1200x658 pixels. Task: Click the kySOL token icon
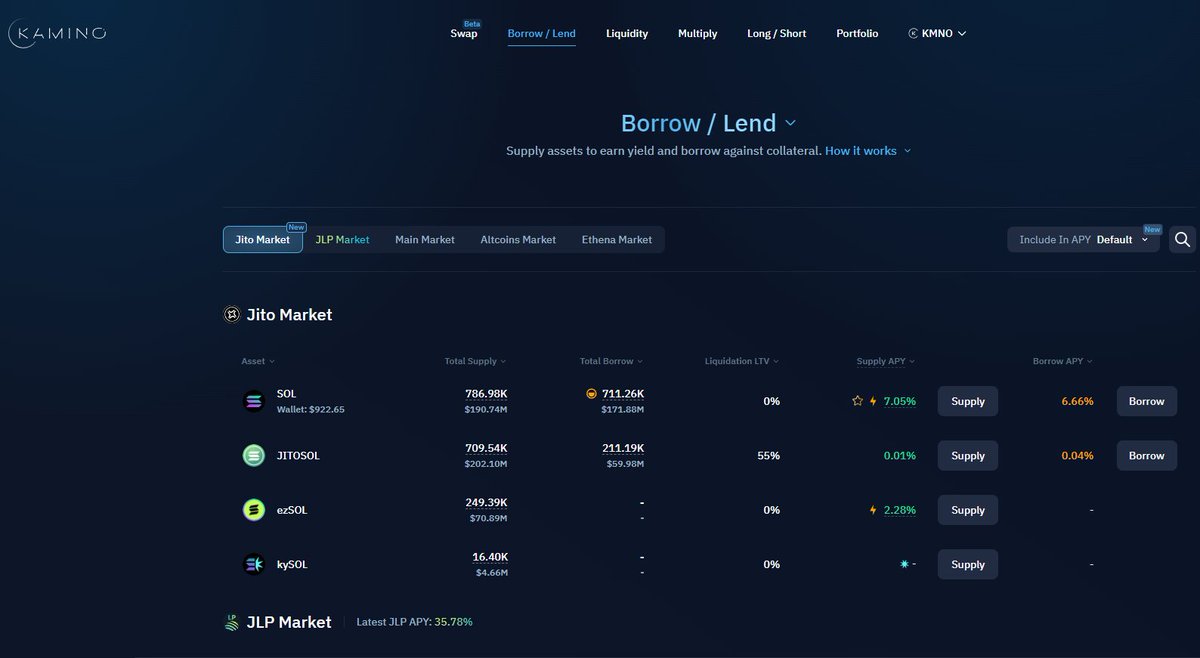pyautogui.click(x=254, y=564)
